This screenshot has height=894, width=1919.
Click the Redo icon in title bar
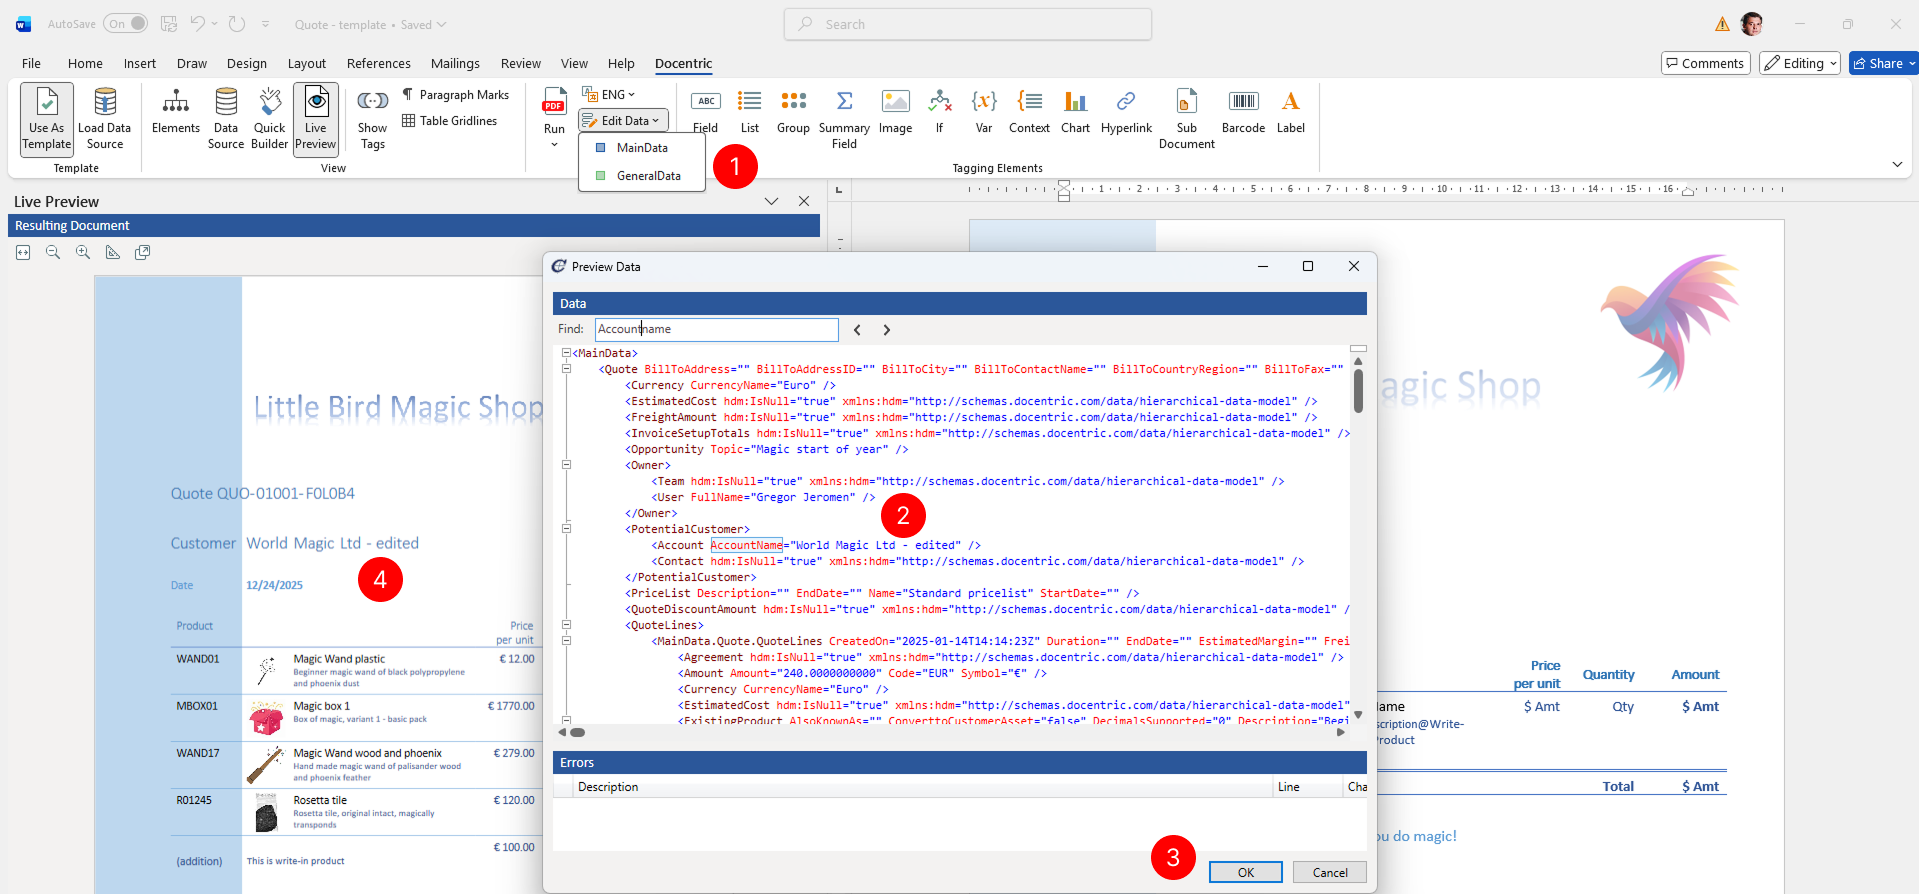[x=237, y=24]
